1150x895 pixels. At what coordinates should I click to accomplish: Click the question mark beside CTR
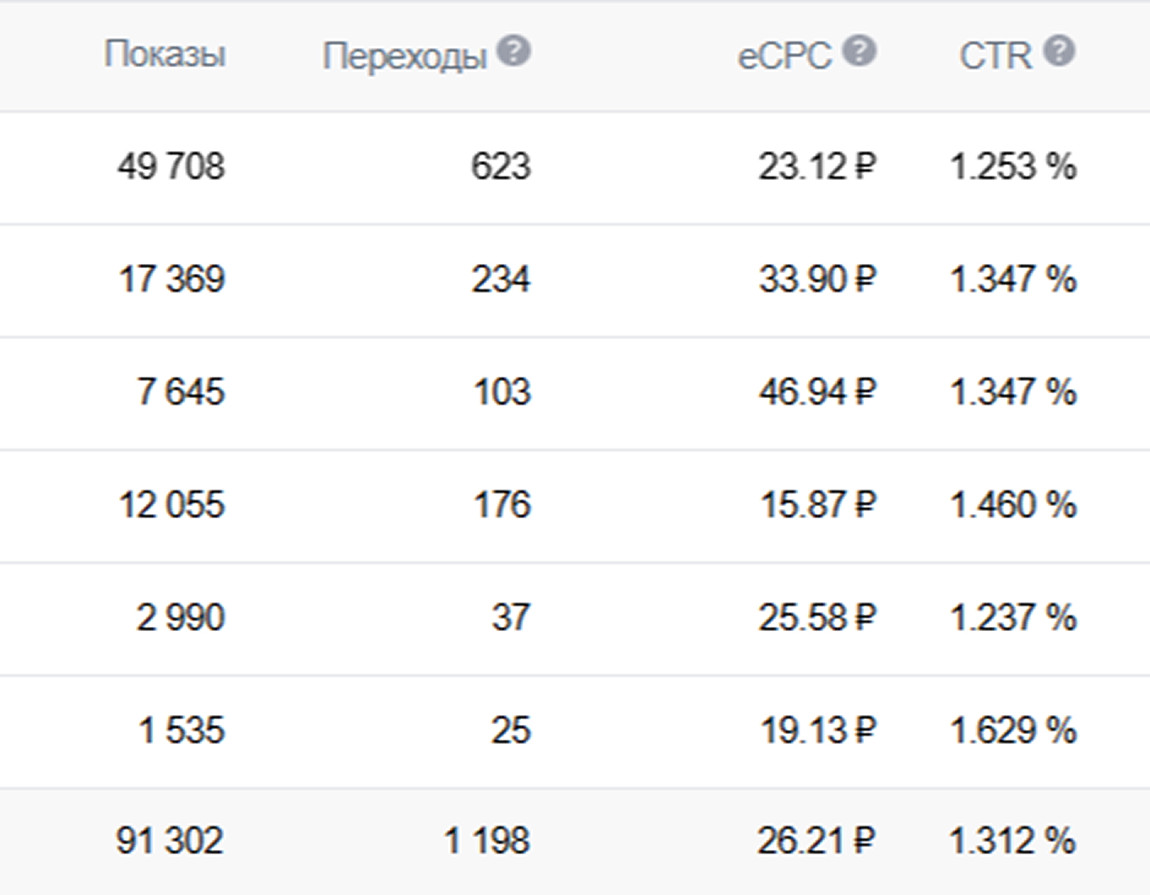pyautogui.click(x=1059, y=52)
